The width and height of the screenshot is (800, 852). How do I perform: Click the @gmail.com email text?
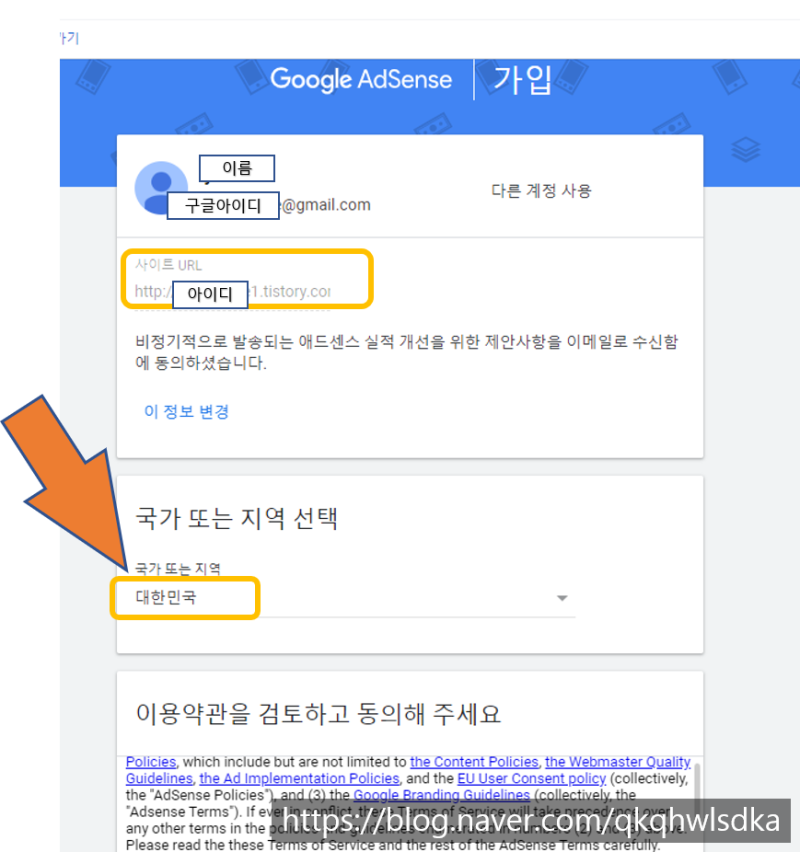pyautogui.click(x=326, y=205)
